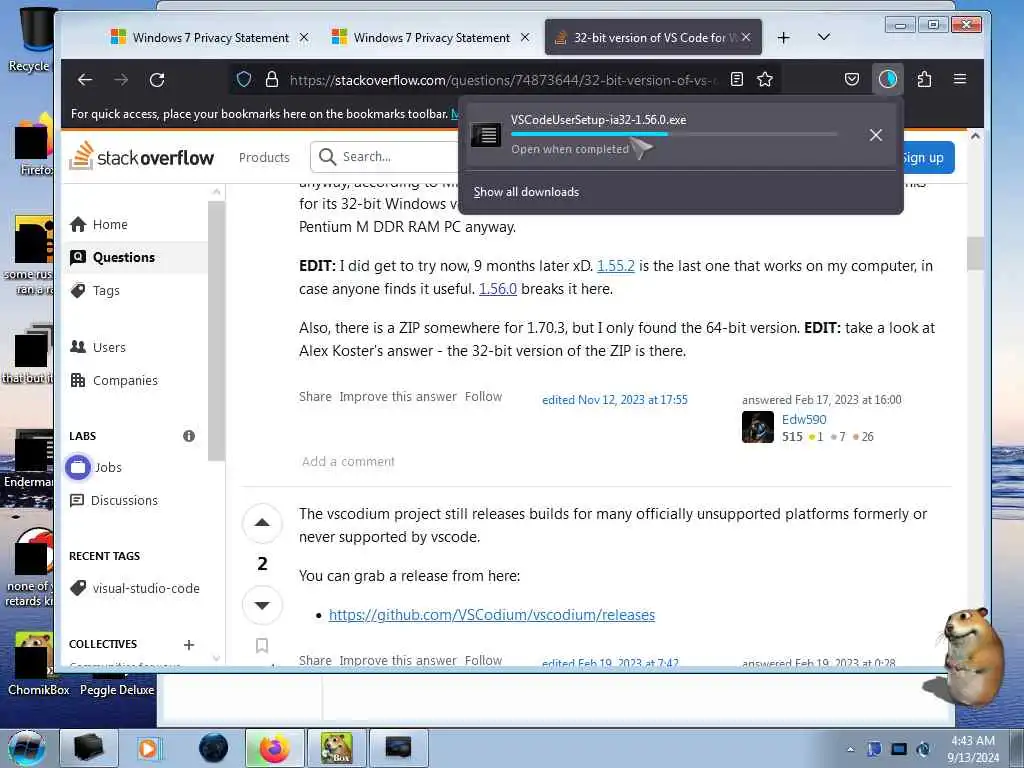
Task: Open a new browser tab
Action: point(784,38)
